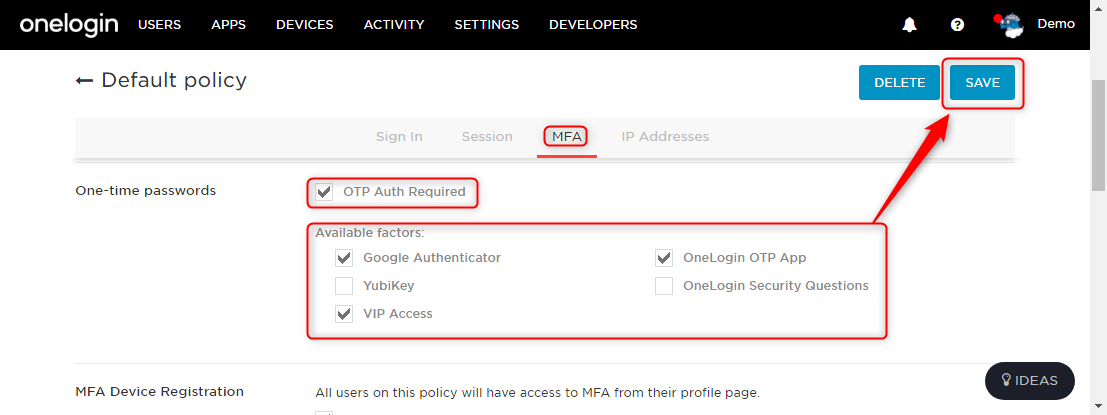Viewport: 1107px width, 415px height.
Task: Open the notifications bell icon
Action: pos(909,25)
